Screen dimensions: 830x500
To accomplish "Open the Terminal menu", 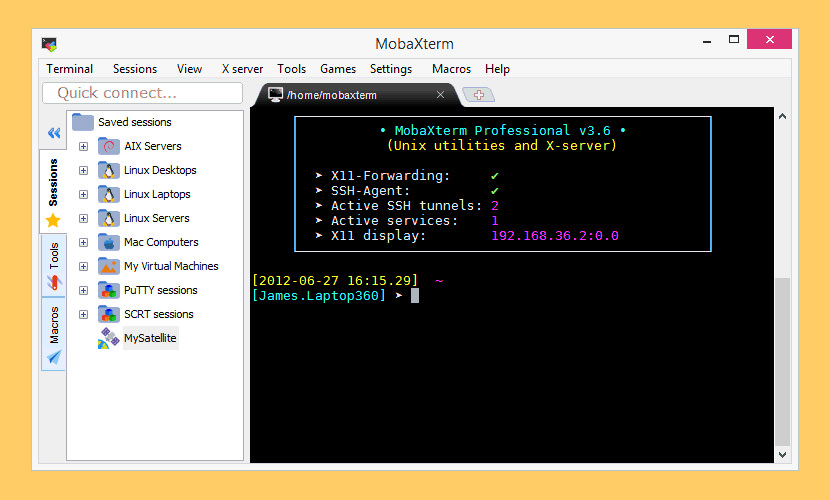I will pyautogui.click(x=69, y=69).
